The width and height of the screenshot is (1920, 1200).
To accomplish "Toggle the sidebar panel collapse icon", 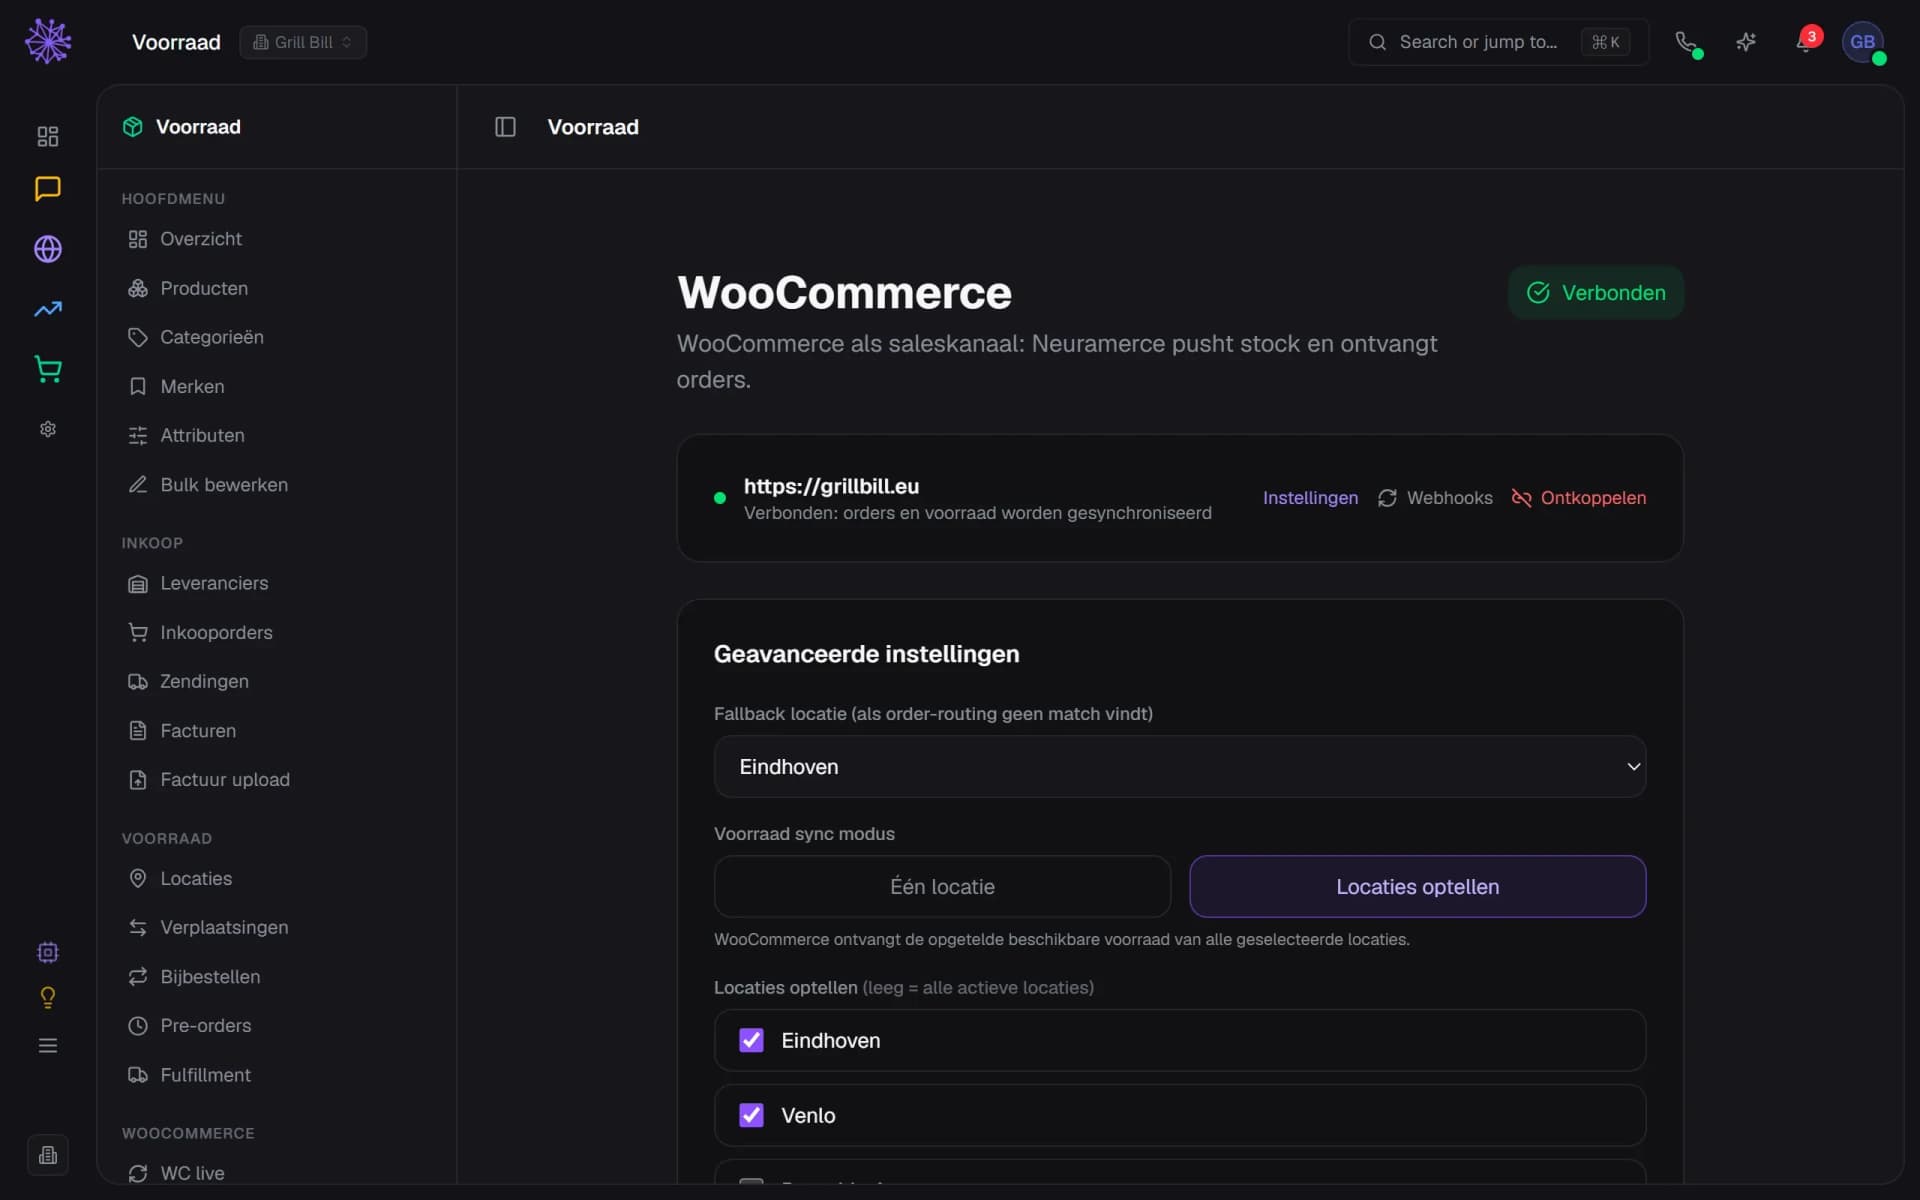I will (505, 127).
